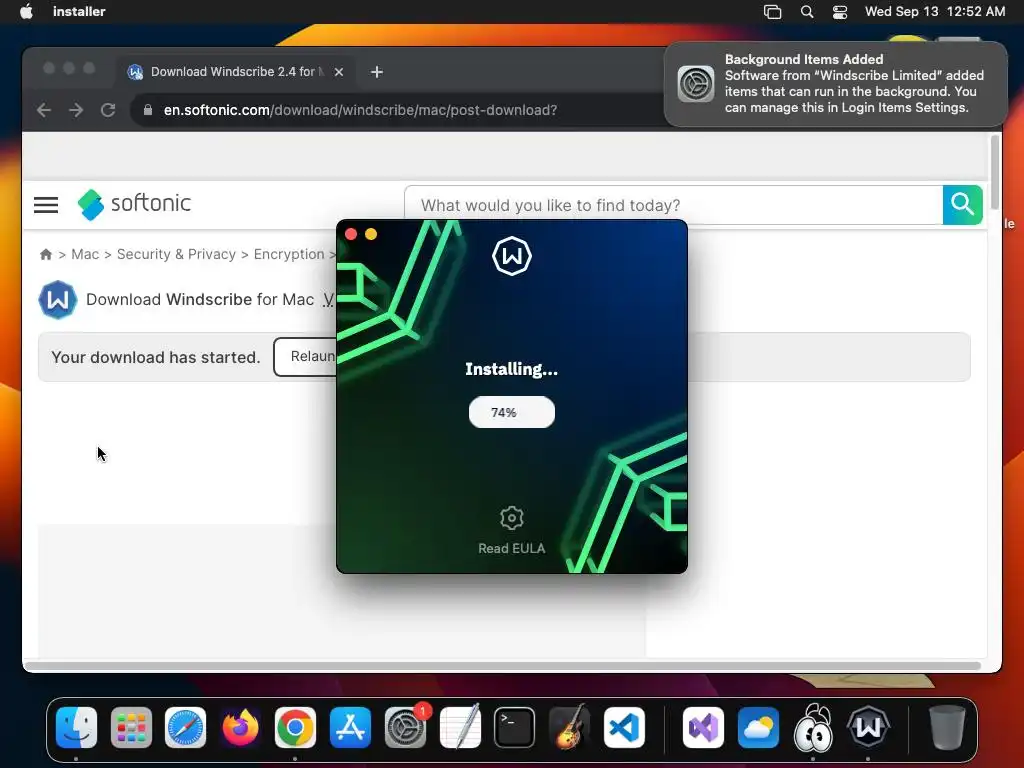Image resolution: width=1024 pixels, height=768 pixels.
Task: Click the 'Your download has started.' text
Action: click(x=155, y=357)
